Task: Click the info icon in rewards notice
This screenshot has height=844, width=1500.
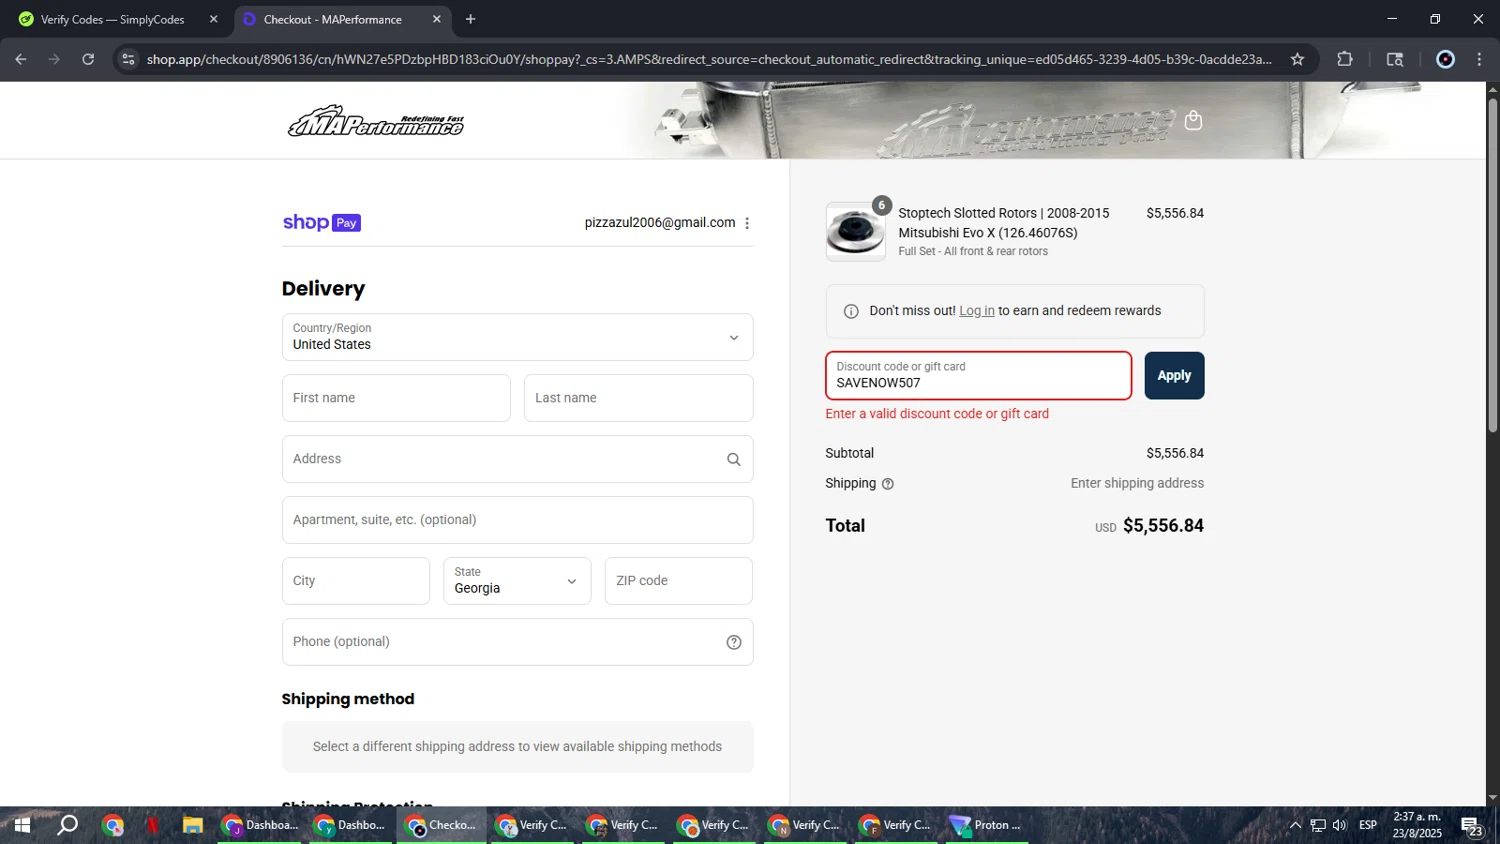Action: 851,311
